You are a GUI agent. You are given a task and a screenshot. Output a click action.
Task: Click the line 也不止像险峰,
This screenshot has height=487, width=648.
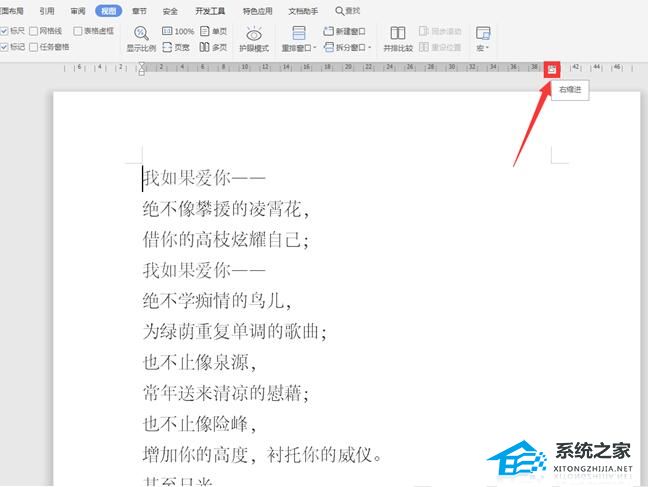(199, 424)
